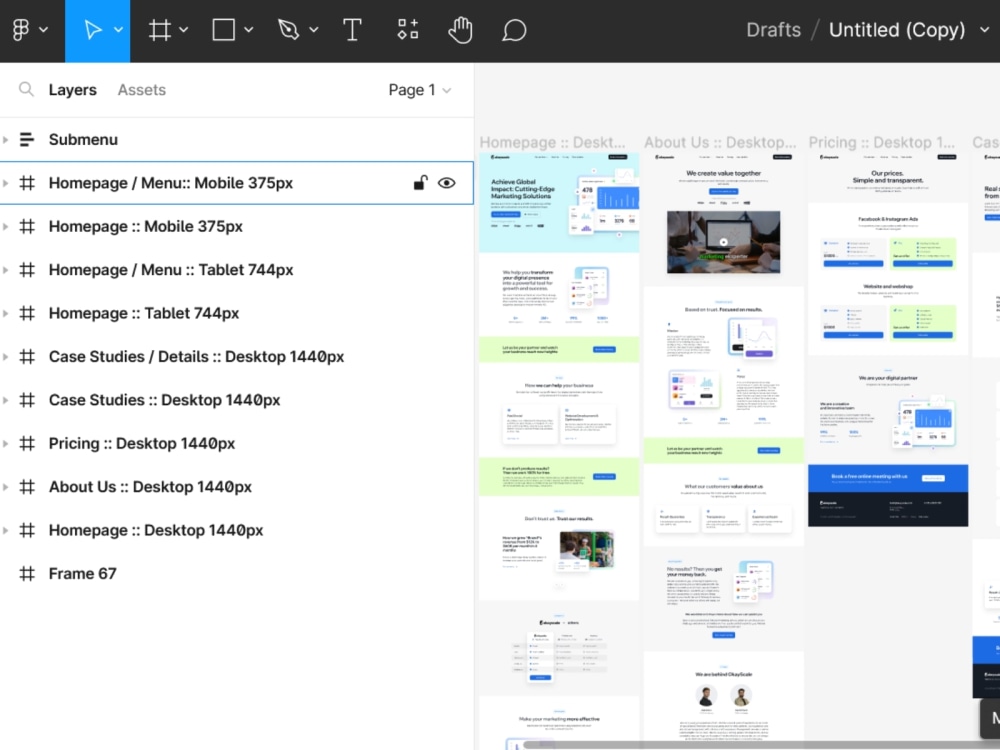Select the Frame tool
1000x750 pixels.
159,29
